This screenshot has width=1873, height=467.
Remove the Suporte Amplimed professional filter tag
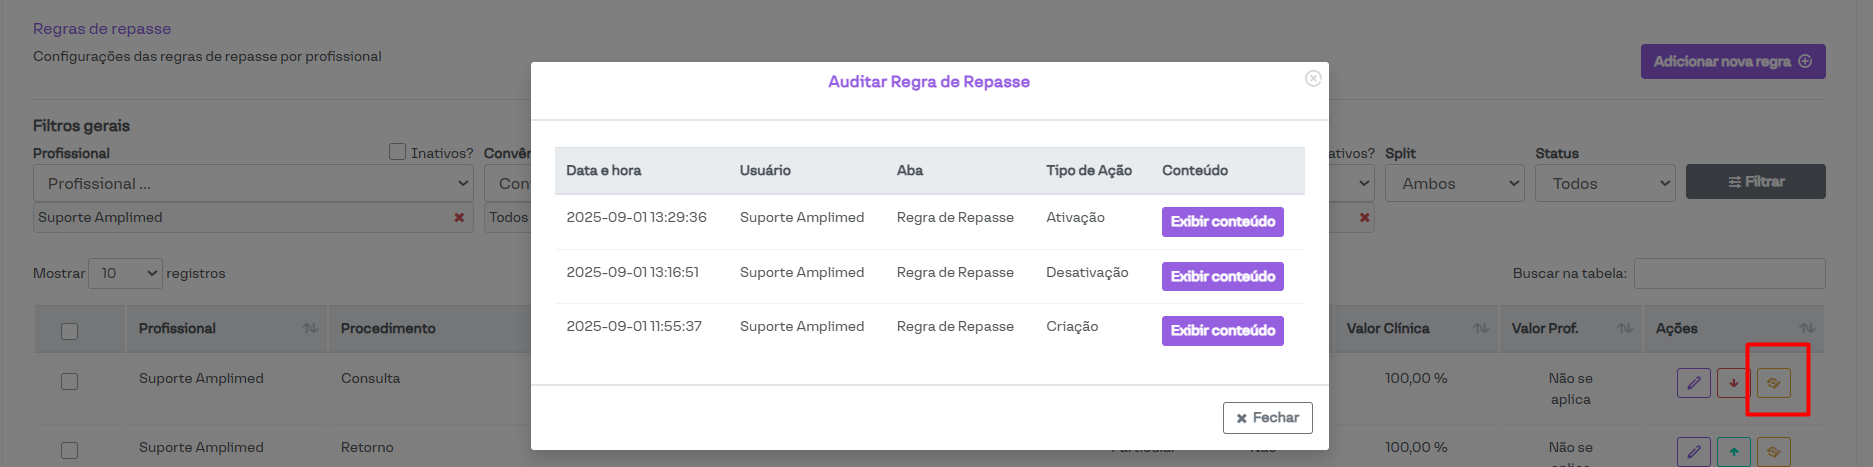(x=459, y=218)
